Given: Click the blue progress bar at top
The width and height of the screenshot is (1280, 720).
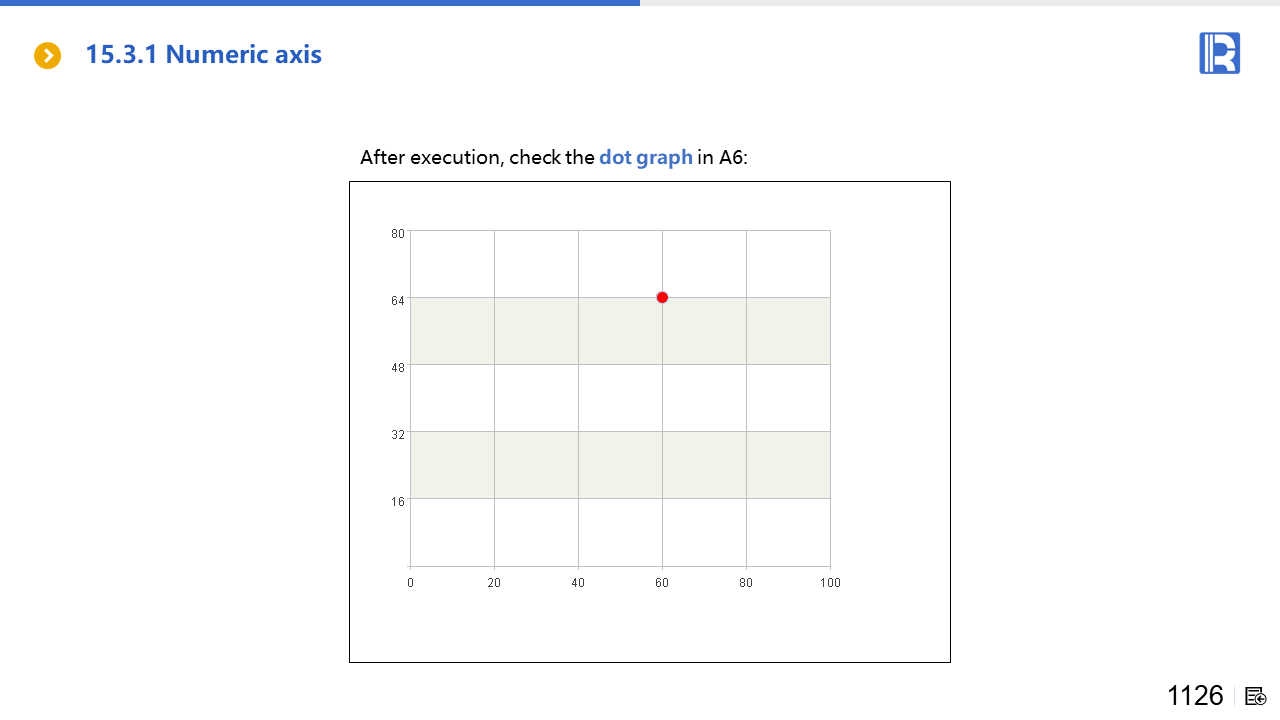Looking at the screenshot, I should tap(320, 3).
